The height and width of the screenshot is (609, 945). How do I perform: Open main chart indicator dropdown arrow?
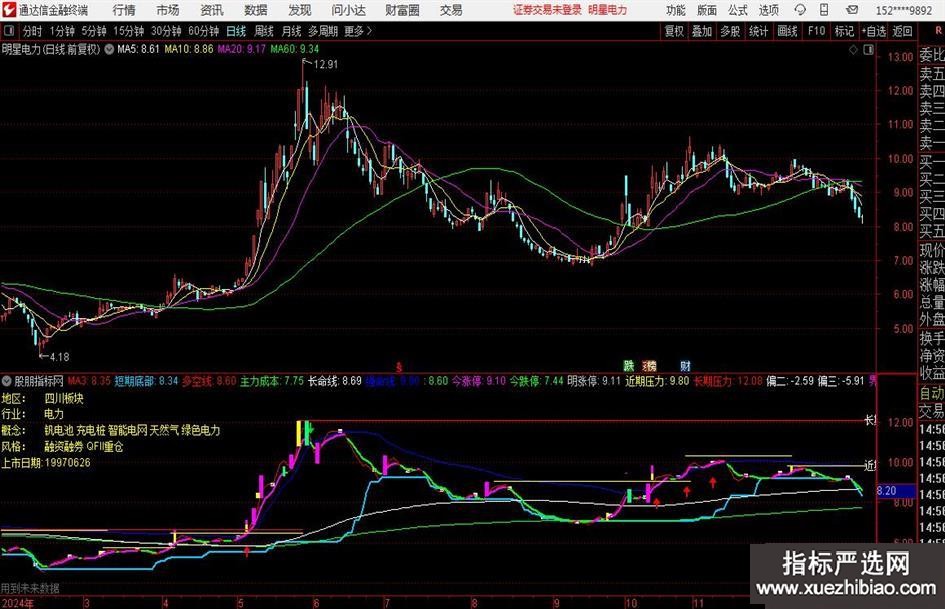coord(109,49)
